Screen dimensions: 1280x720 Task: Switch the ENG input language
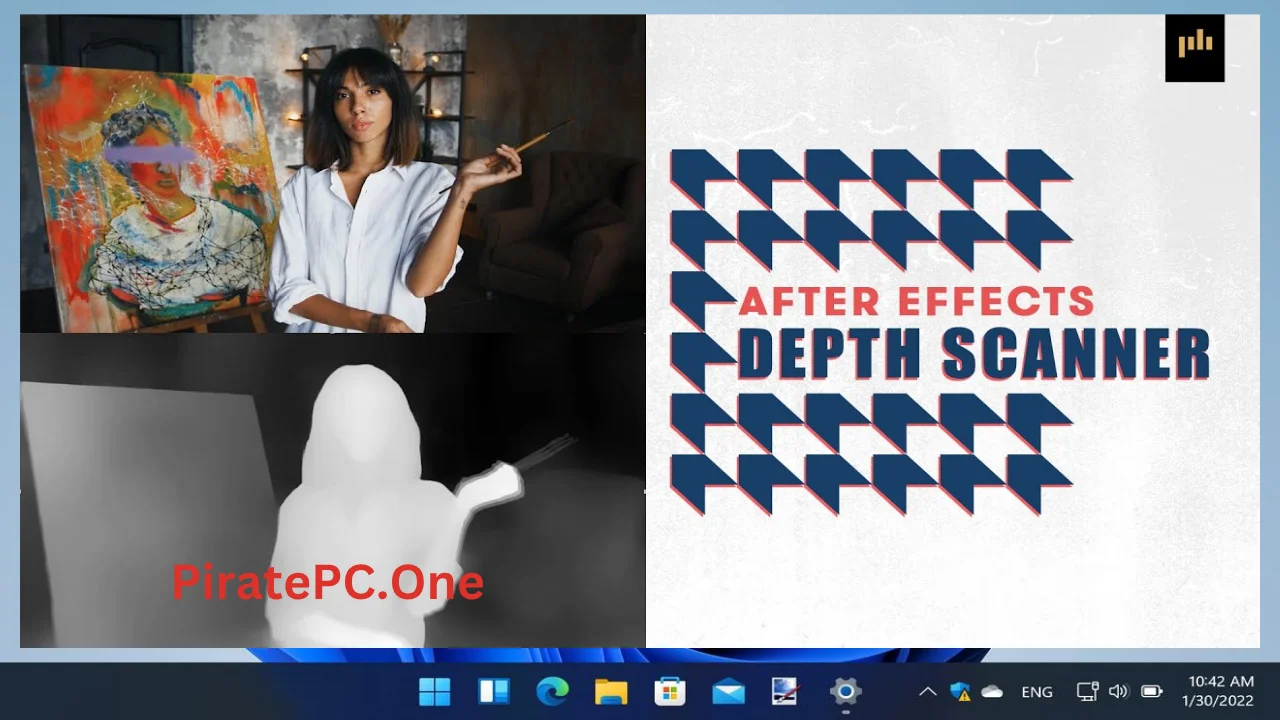tap(1037, 691)
